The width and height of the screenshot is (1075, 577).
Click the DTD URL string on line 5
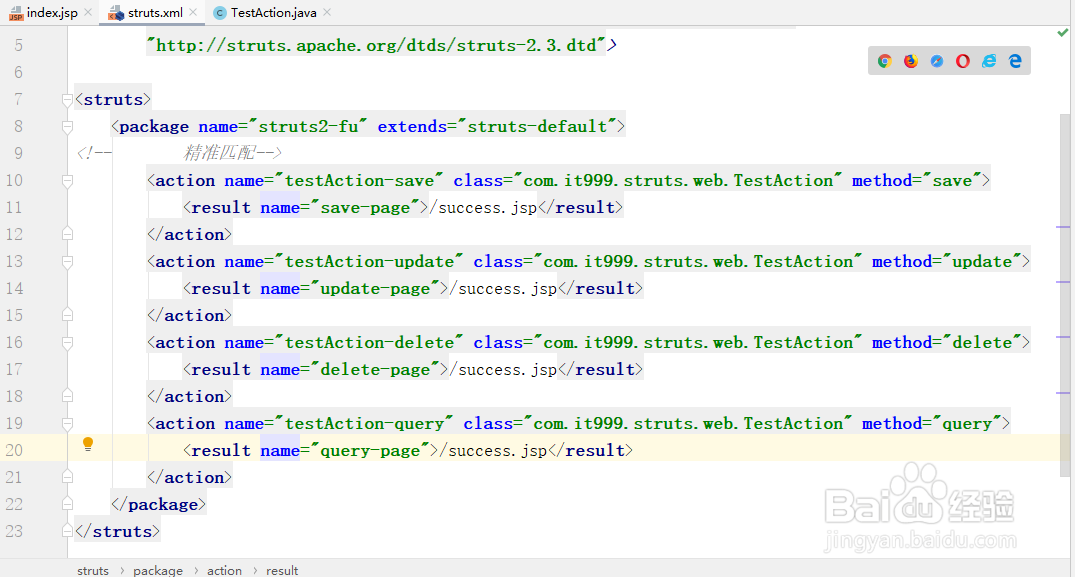pyautogui.click(x=376, y=45)
